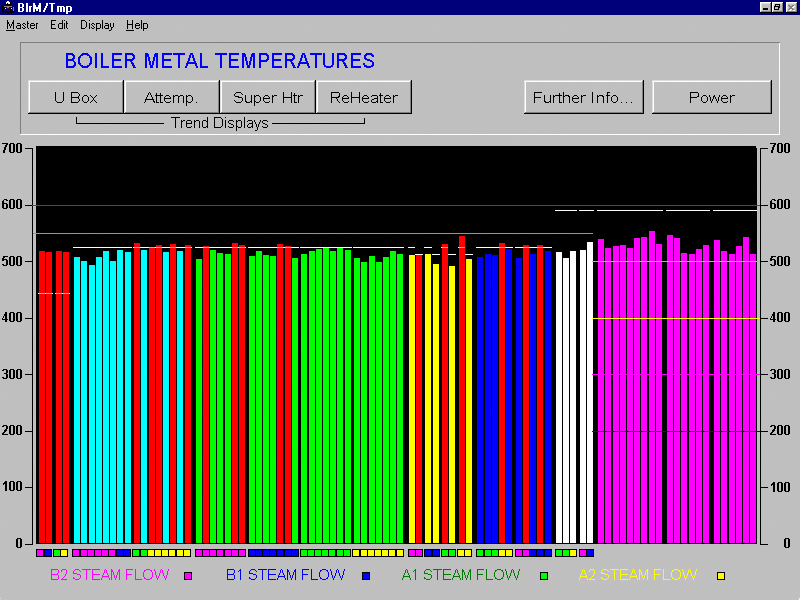This screenshot has width=800, height=600.
Task: Open the BlrM/Tmp window system menu icon
Action: coord(8,7)
